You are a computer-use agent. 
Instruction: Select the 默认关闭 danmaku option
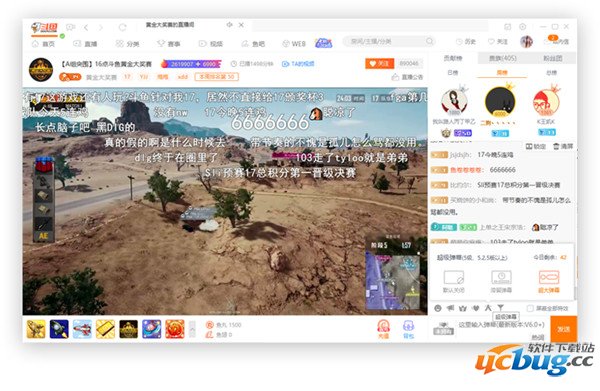(x=454, y=281)
